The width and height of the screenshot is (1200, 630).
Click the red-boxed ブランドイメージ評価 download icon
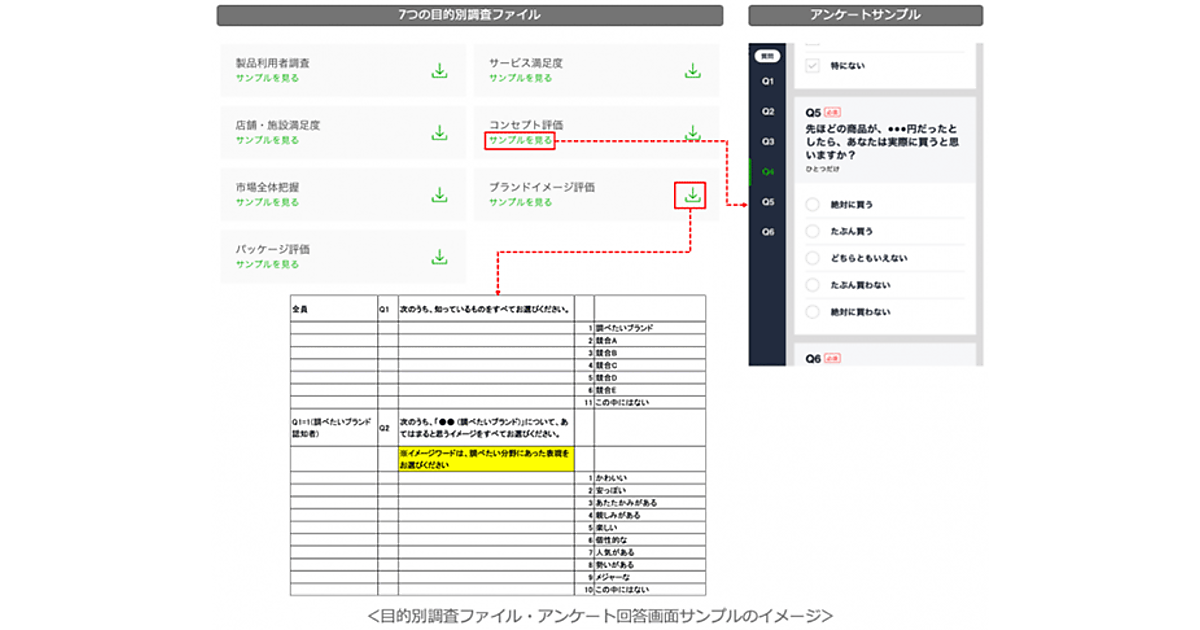coord(691,195)
